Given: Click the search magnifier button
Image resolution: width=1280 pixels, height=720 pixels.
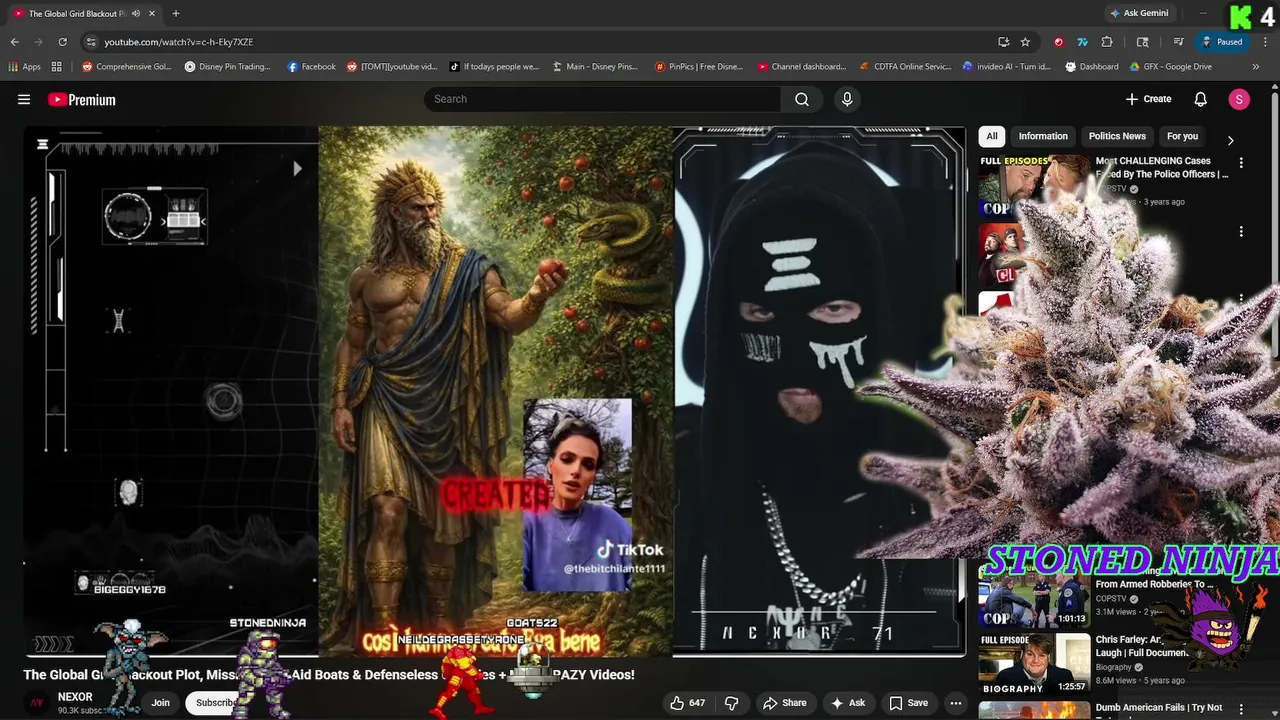Looking at the screenshot, I should [802, 99].
